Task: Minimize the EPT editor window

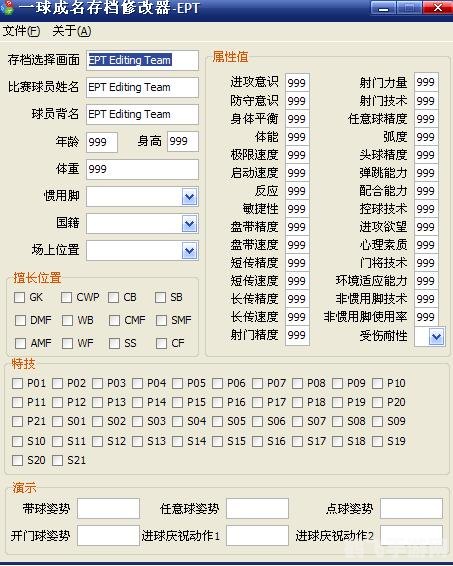Action: tap(384, 8)
